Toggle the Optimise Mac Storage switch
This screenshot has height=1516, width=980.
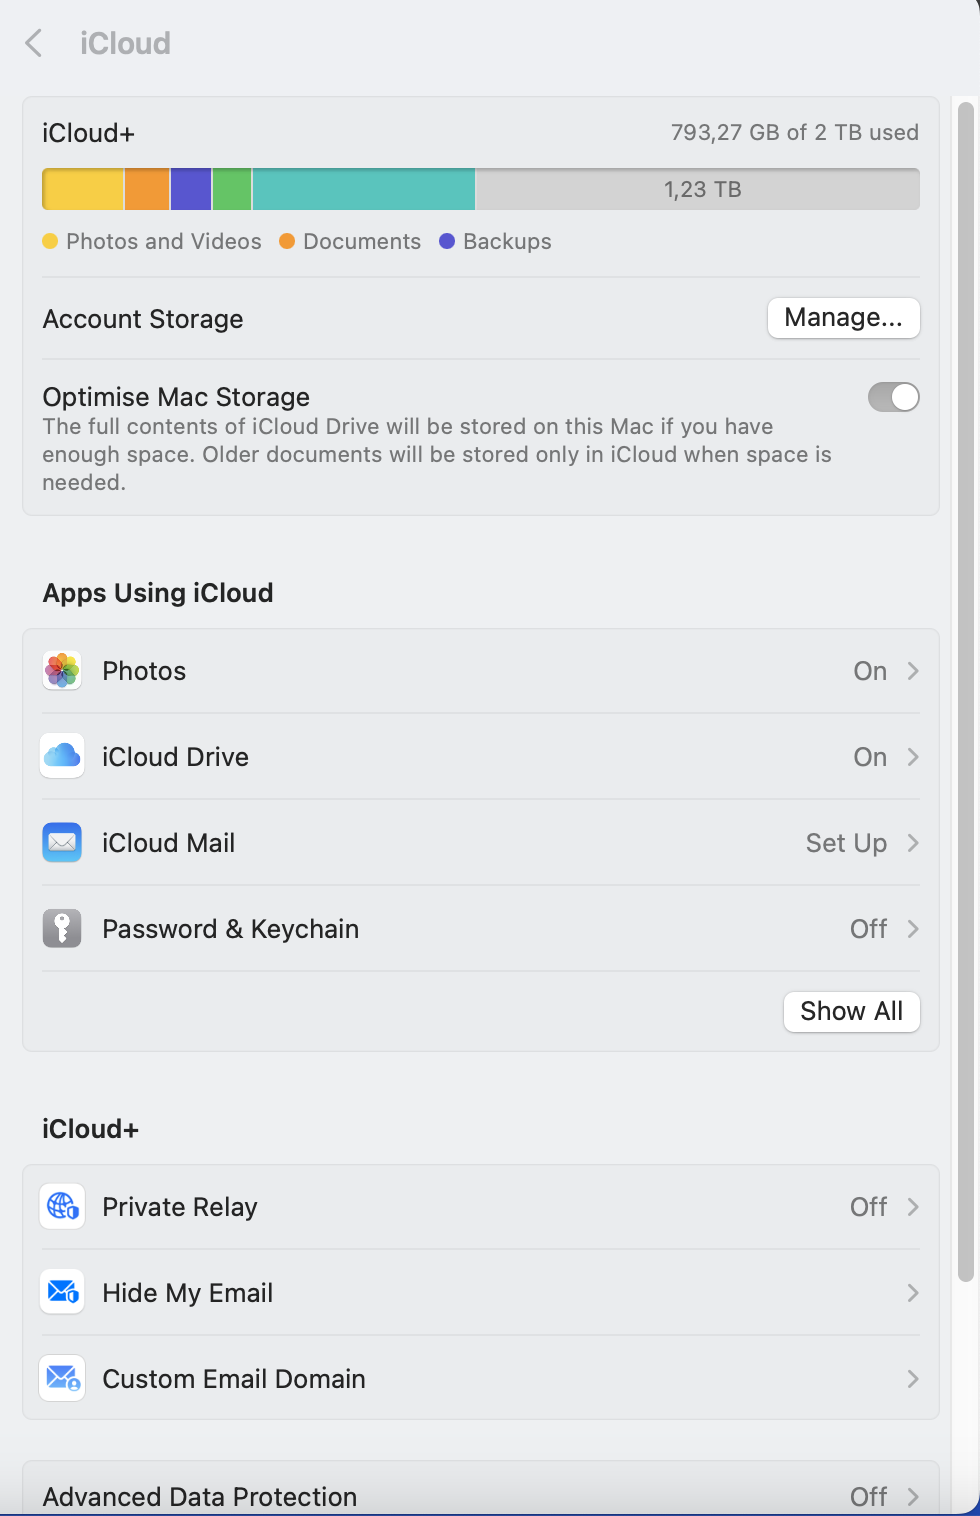[x=893, y=397]
